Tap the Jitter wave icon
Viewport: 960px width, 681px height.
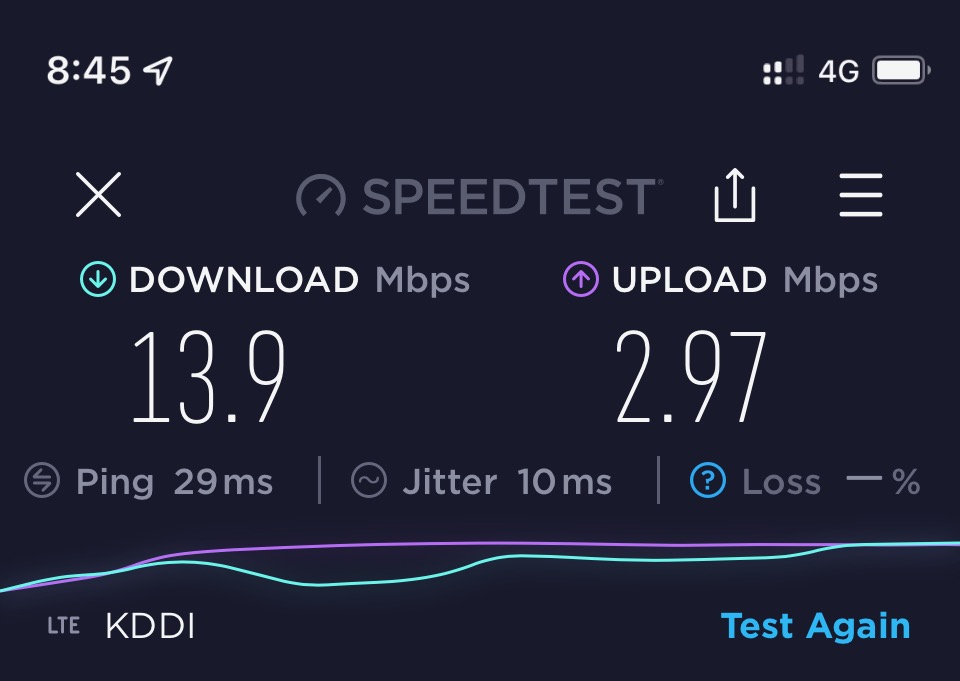point(369,480)
